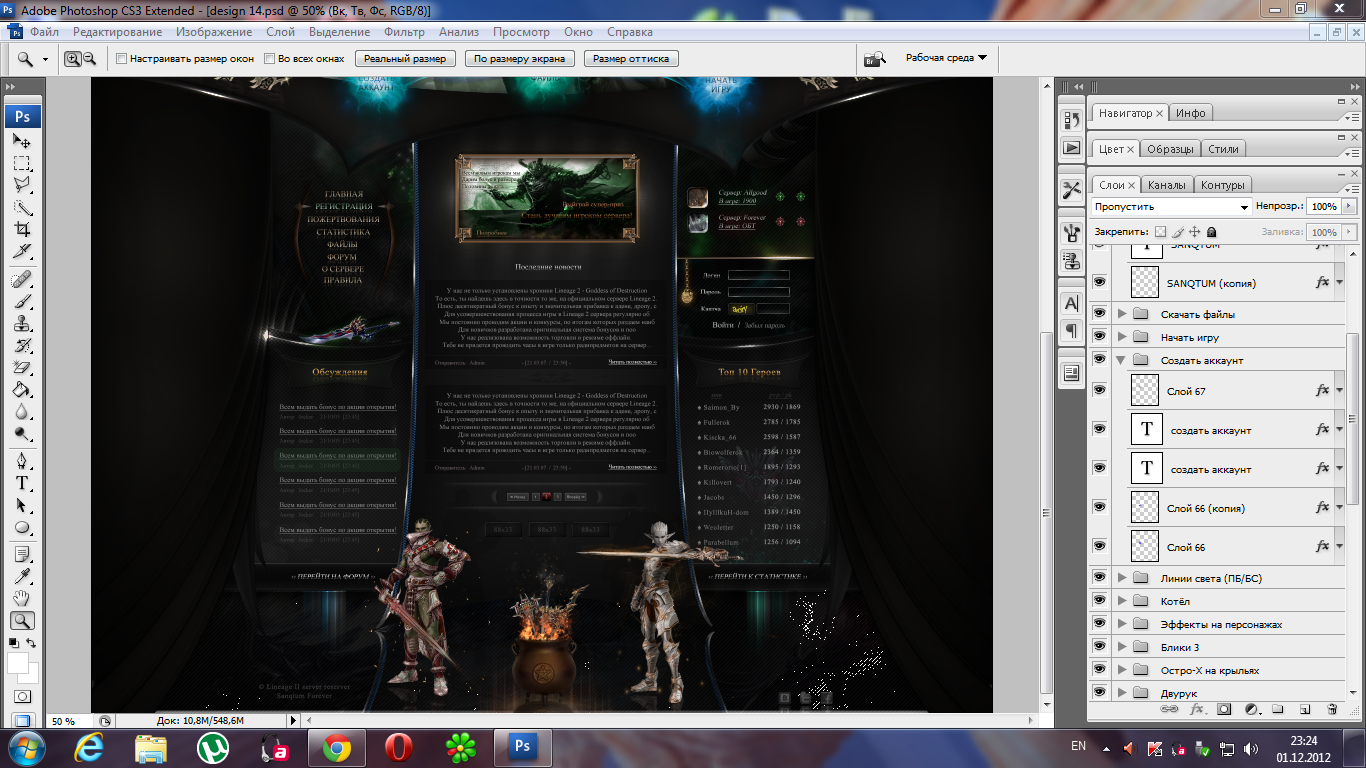Enable 'Настраивать размер окон' checkbox
1366x768 pixels.
[122, 59]
